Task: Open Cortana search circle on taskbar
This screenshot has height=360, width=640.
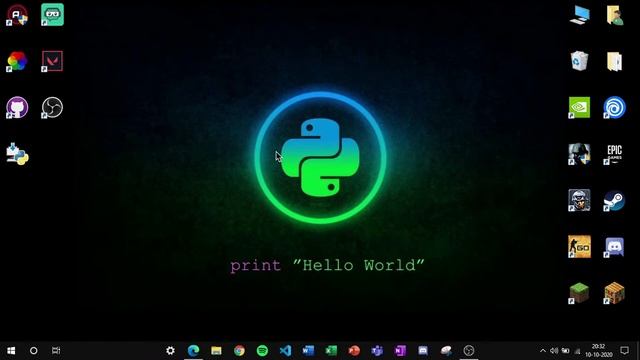Action: (x=34, y=351)
